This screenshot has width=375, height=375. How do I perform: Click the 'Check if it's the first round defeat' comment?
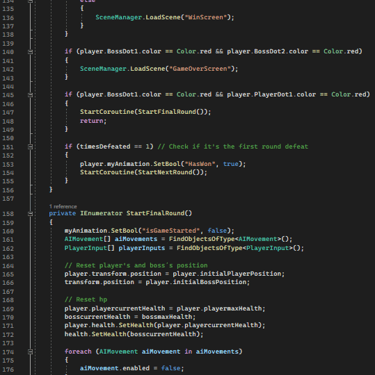point(233,147)
